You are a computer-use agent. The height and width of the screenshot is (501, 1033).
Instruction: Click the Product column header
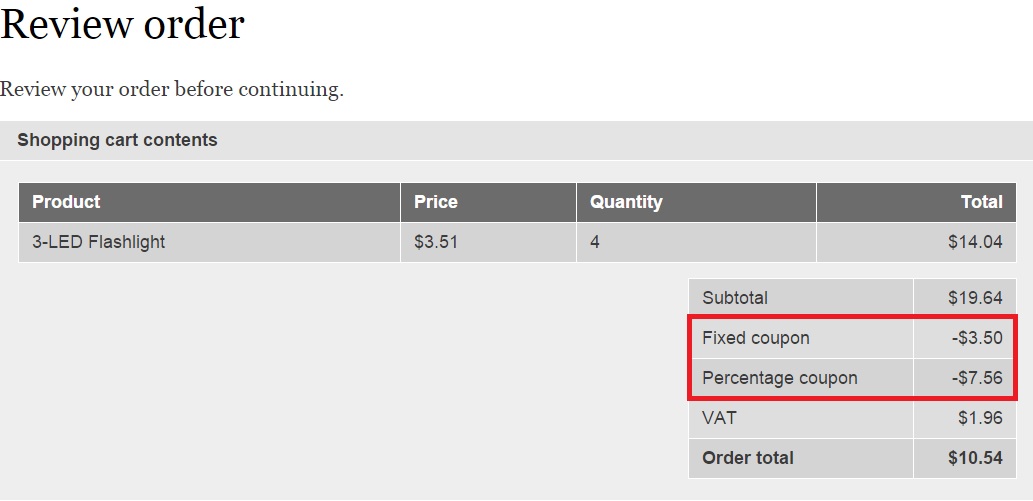coord(66,202)
